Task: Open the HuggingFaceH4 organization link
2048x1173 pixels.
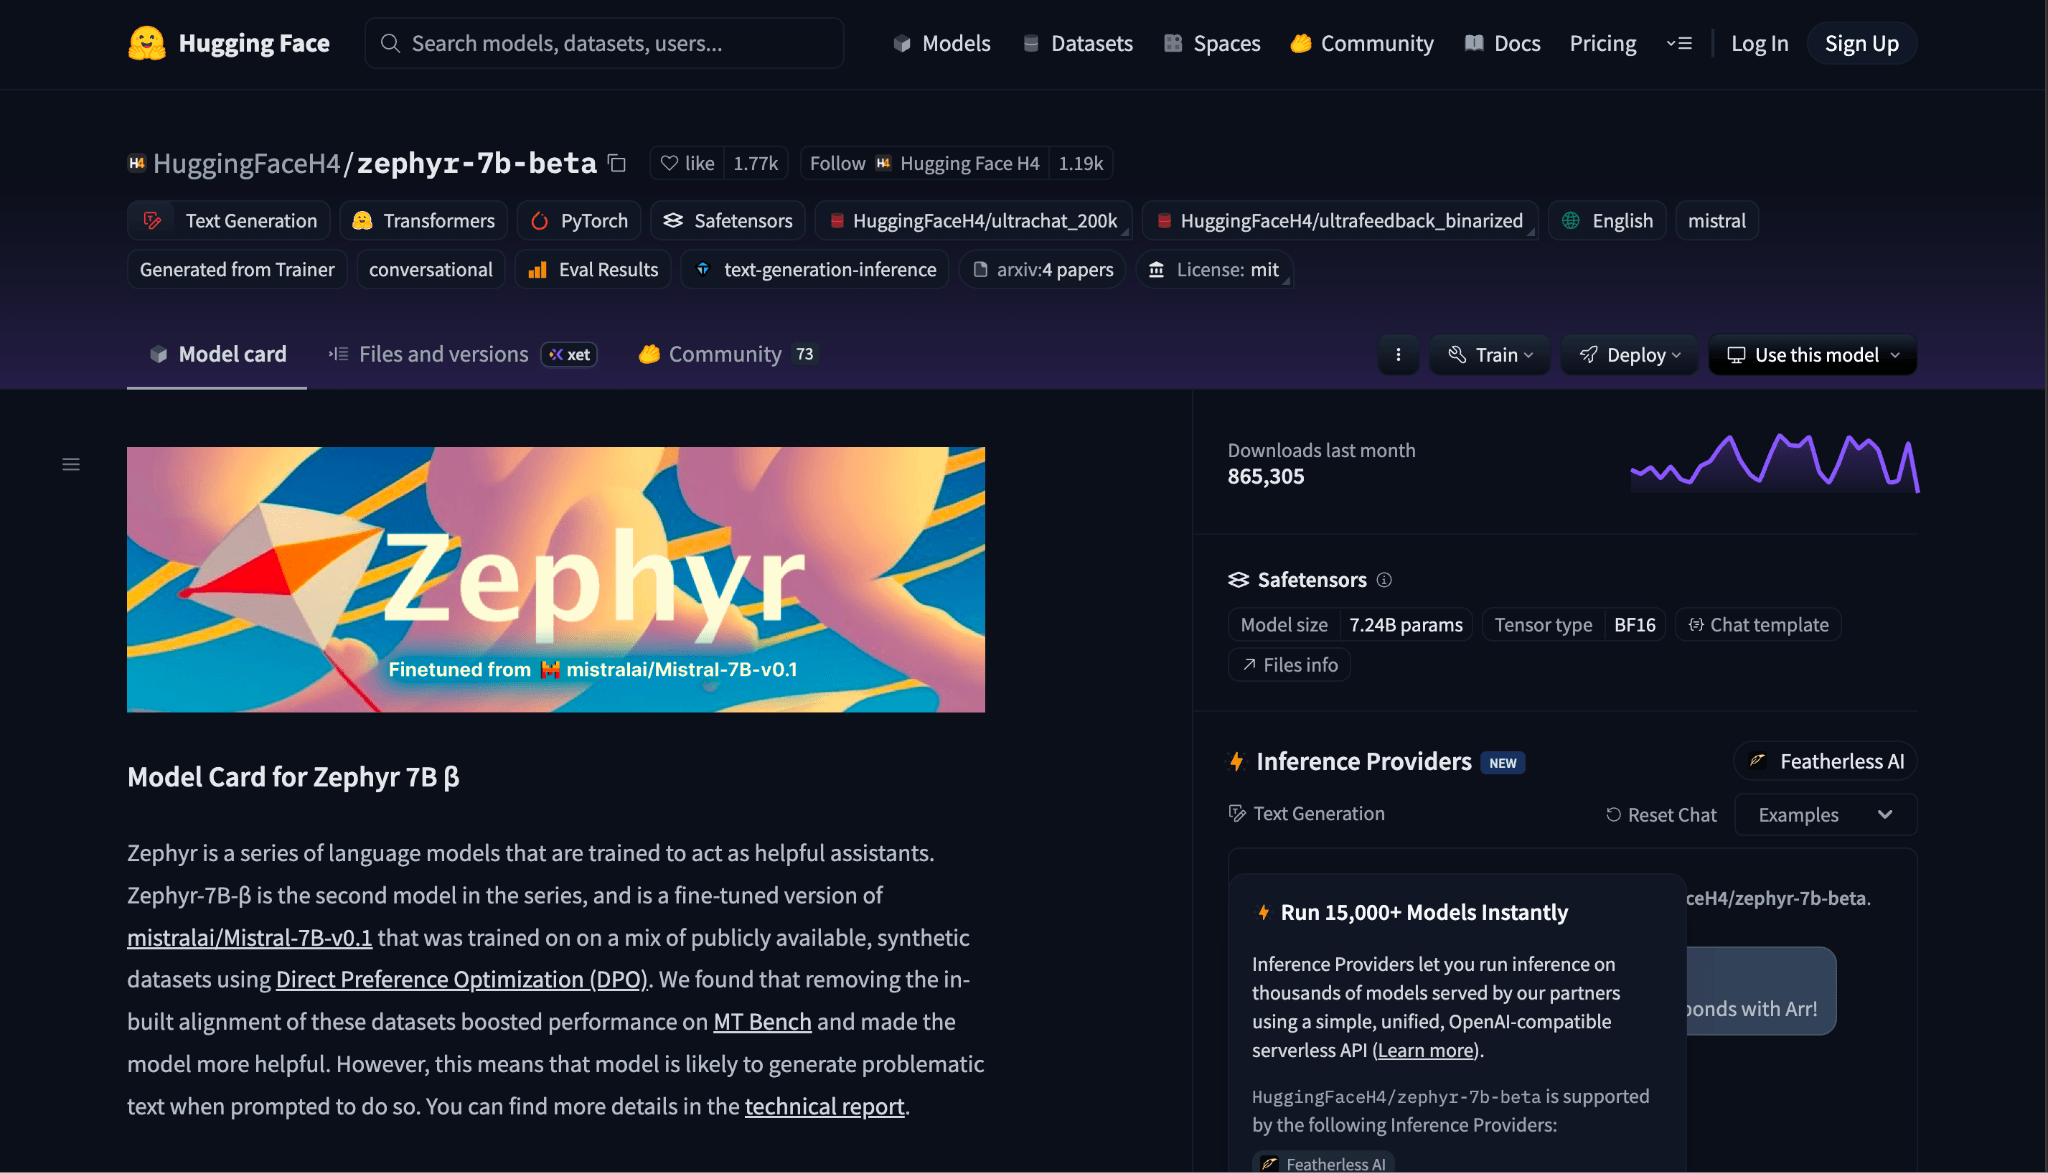Action: tap(246, 163)
